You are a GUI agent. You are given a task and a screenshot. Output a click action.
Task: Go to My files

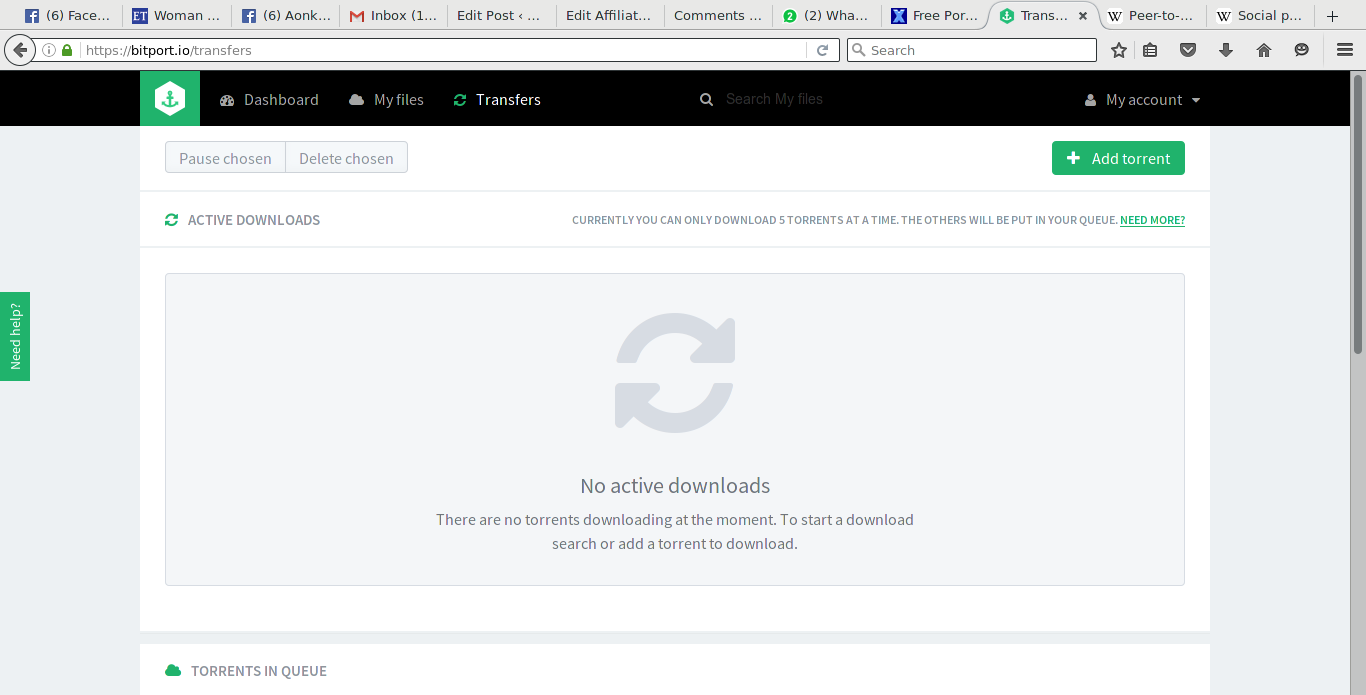tap(387, 100)
